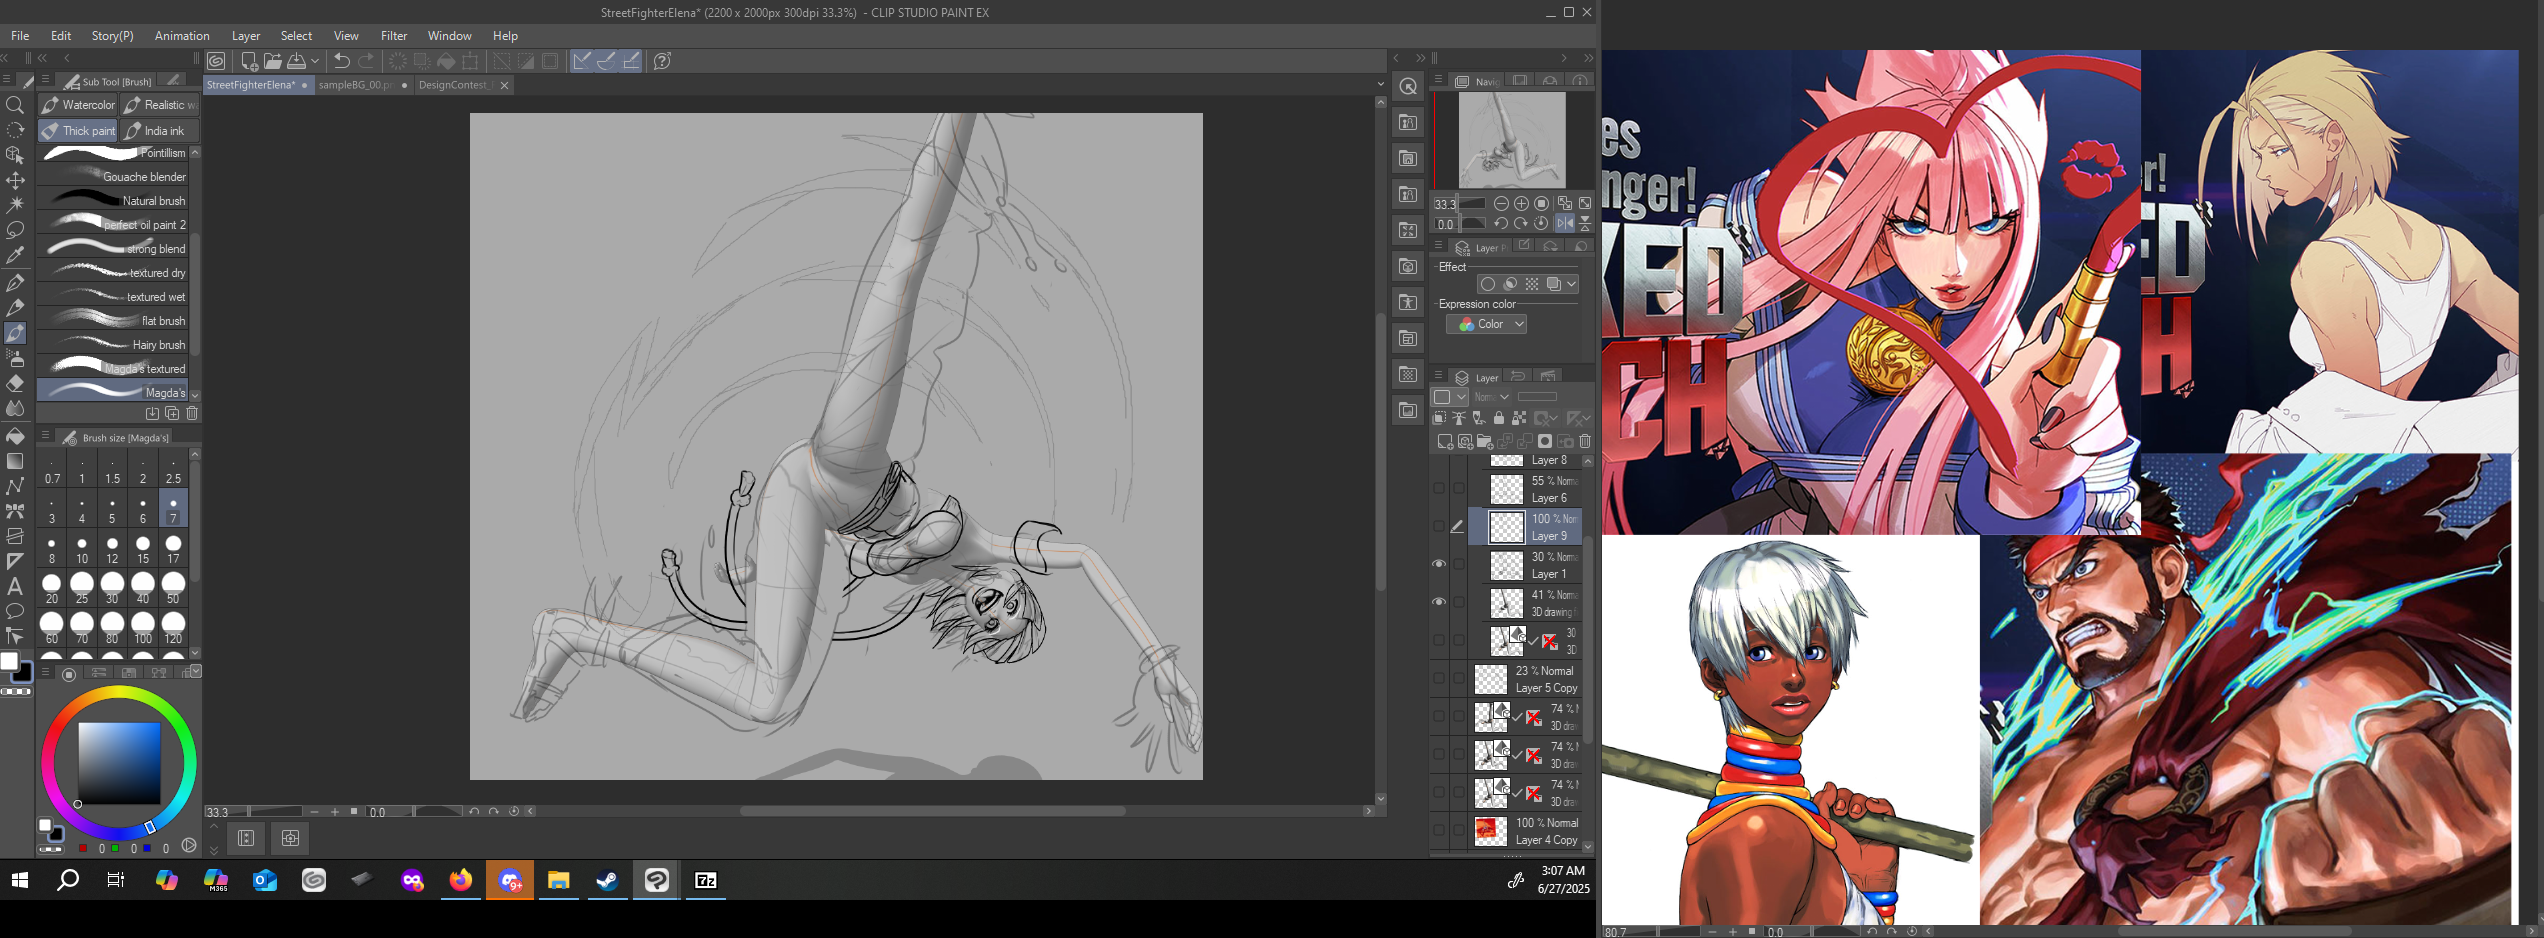This screenshot has width=2544, height=938.
Task: Click the Navigator canvas preview thumbnail
Action: point(1512,140)
